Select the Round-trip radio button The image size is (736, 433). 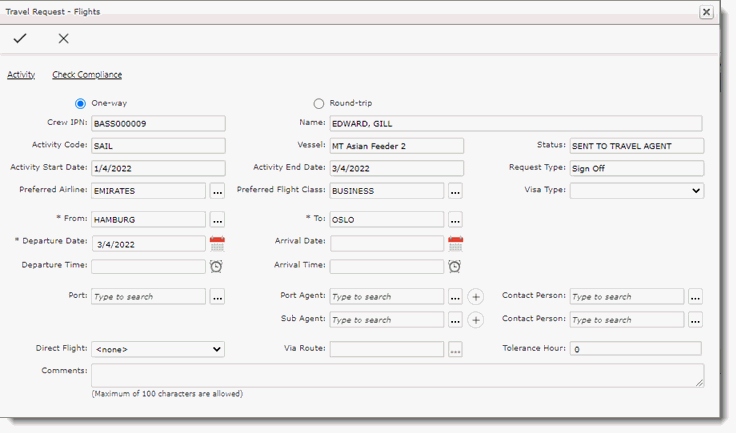click(319, 103)
